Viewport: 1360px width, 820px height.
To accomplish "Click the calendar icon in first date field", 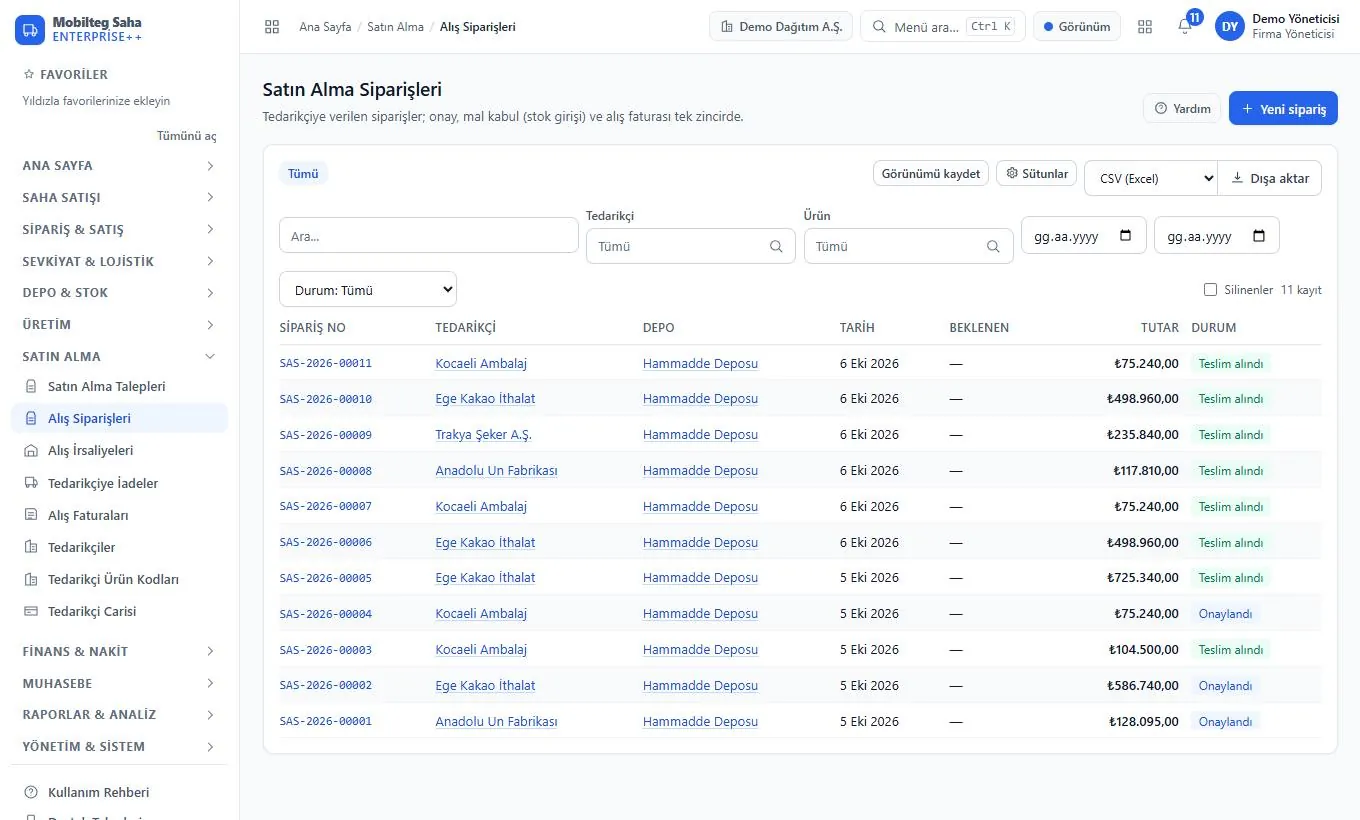I will [x=1126, y=236].
